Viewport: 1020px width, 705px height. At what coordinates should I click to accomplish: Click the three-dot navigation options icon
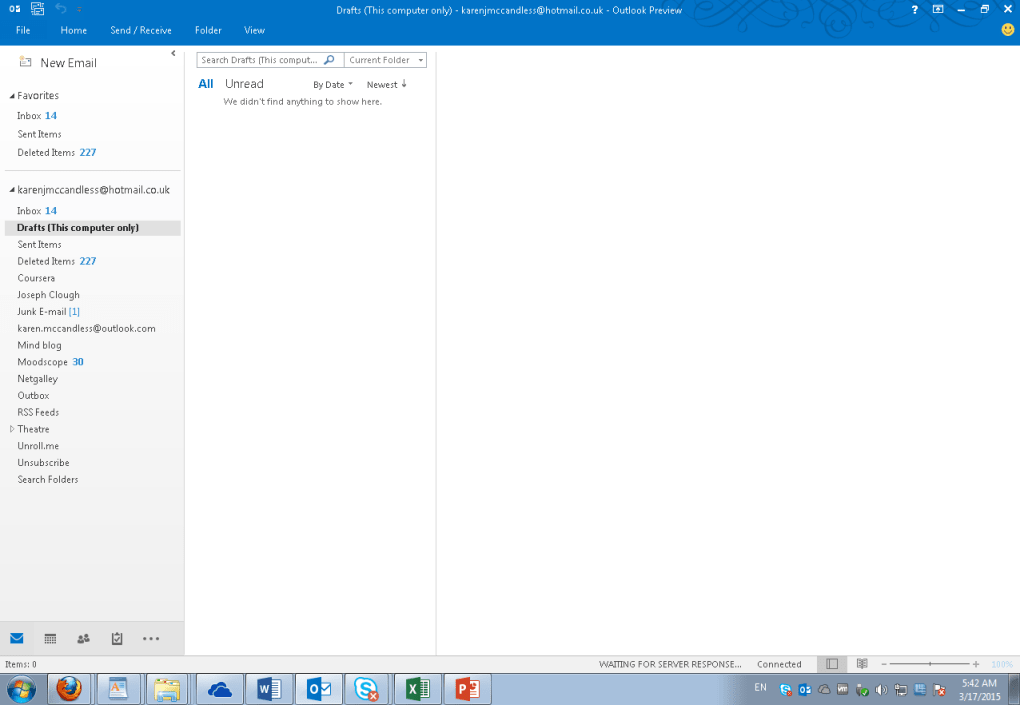point(151,638)
